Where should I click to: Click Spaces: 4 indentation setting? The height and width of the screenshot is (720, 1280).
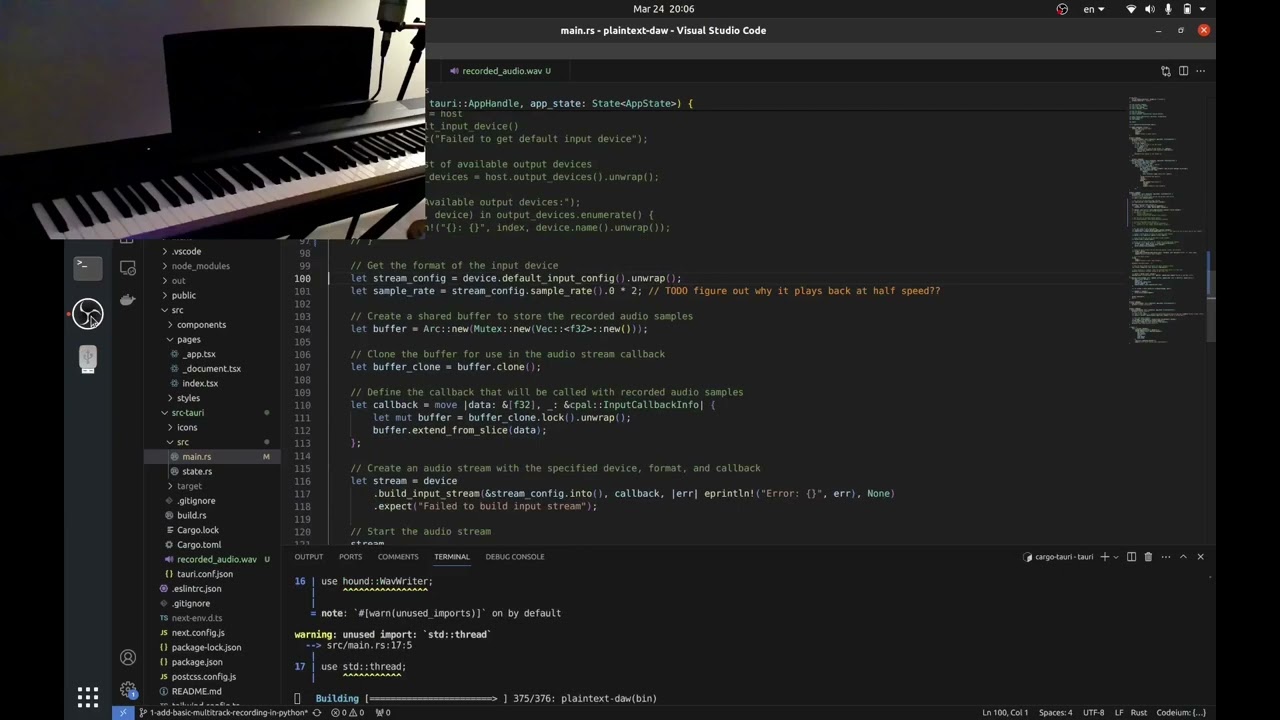[1055, 713]
